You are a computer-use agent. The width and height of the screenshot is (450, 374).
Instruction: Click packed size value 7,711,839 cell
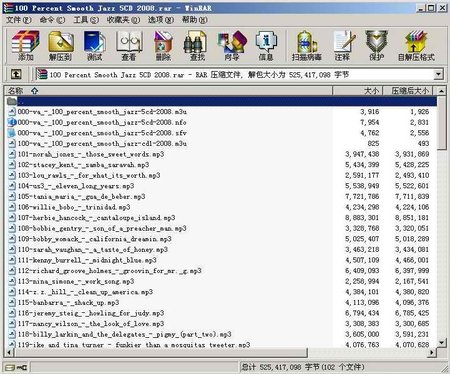pyautogui.click(x=412, y=197)
